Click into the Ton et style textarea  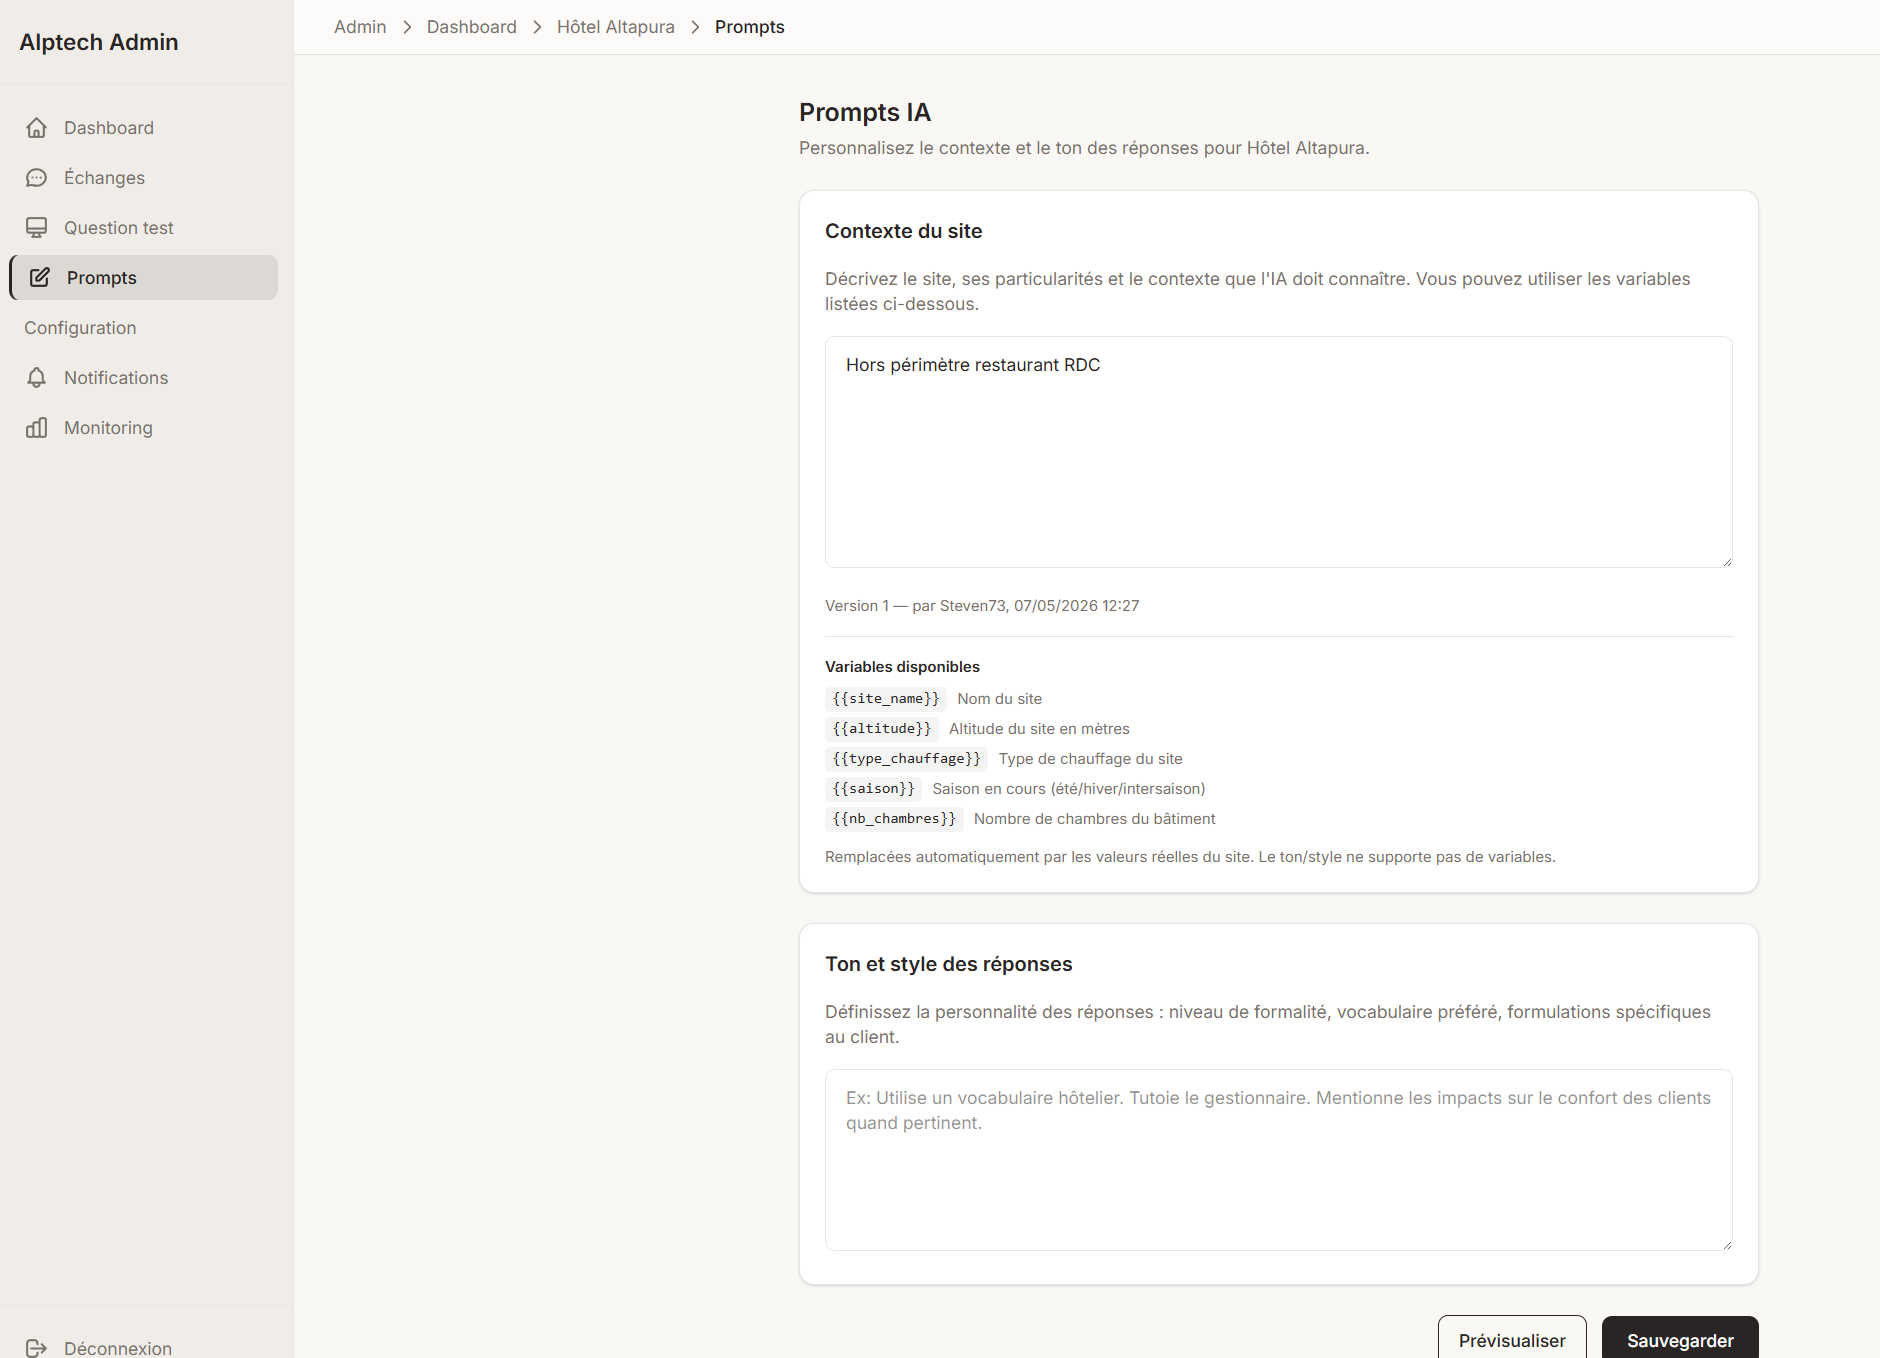[1279, 1160]
